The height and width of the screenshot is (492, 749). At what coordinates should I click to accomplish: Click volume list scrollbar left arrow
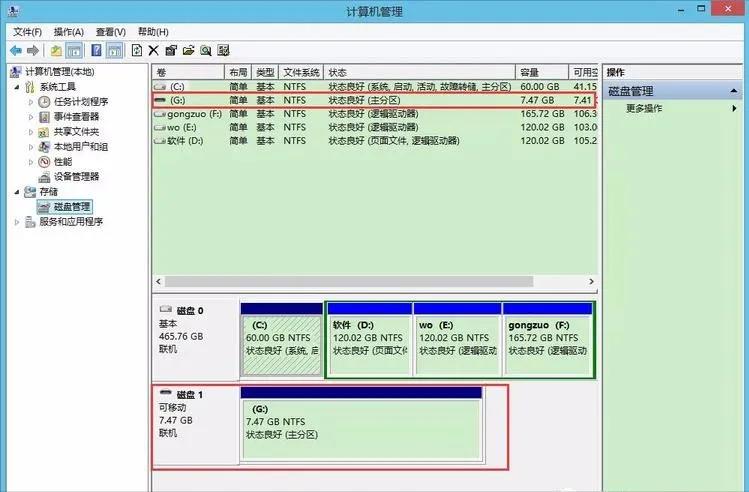coord(159,281)
